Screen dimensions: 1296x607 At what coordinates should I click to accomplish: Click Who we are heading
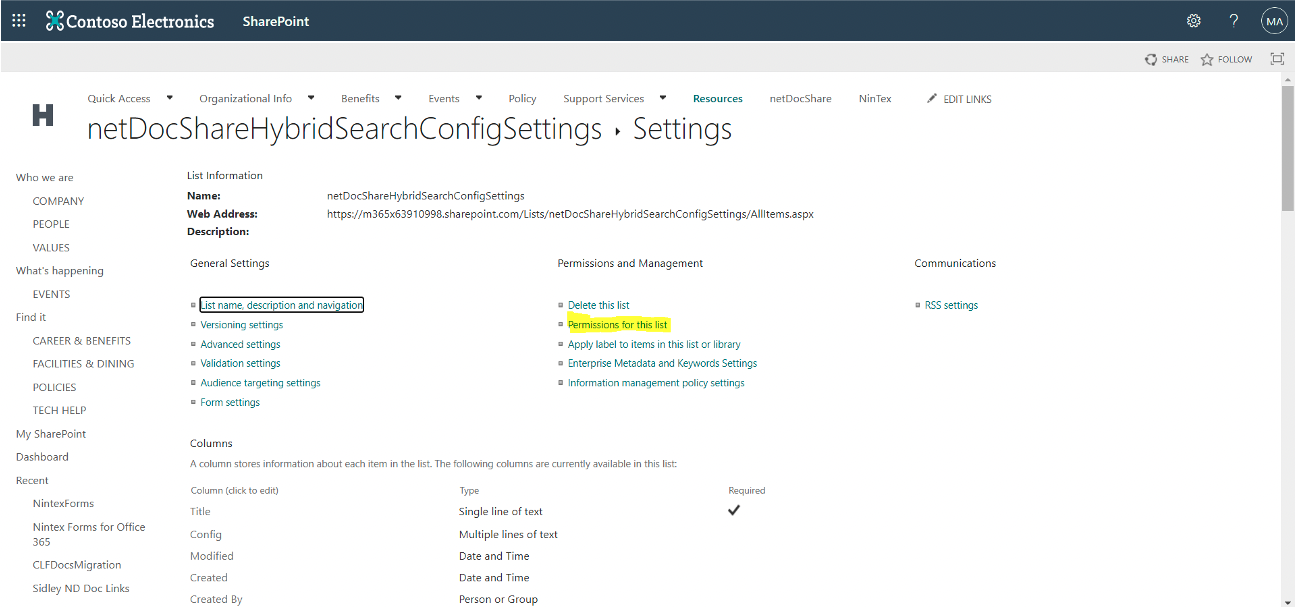click(x=44, y=178)
